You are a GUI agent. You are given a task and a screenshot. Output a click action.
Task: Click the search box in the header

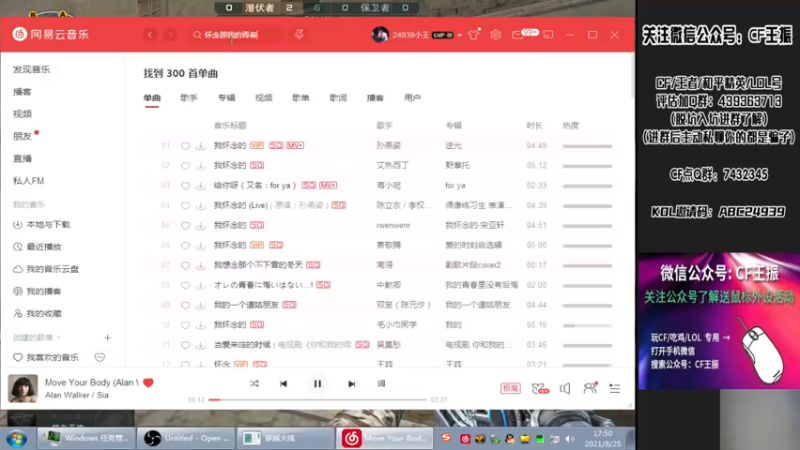click(x=234, y=35)
